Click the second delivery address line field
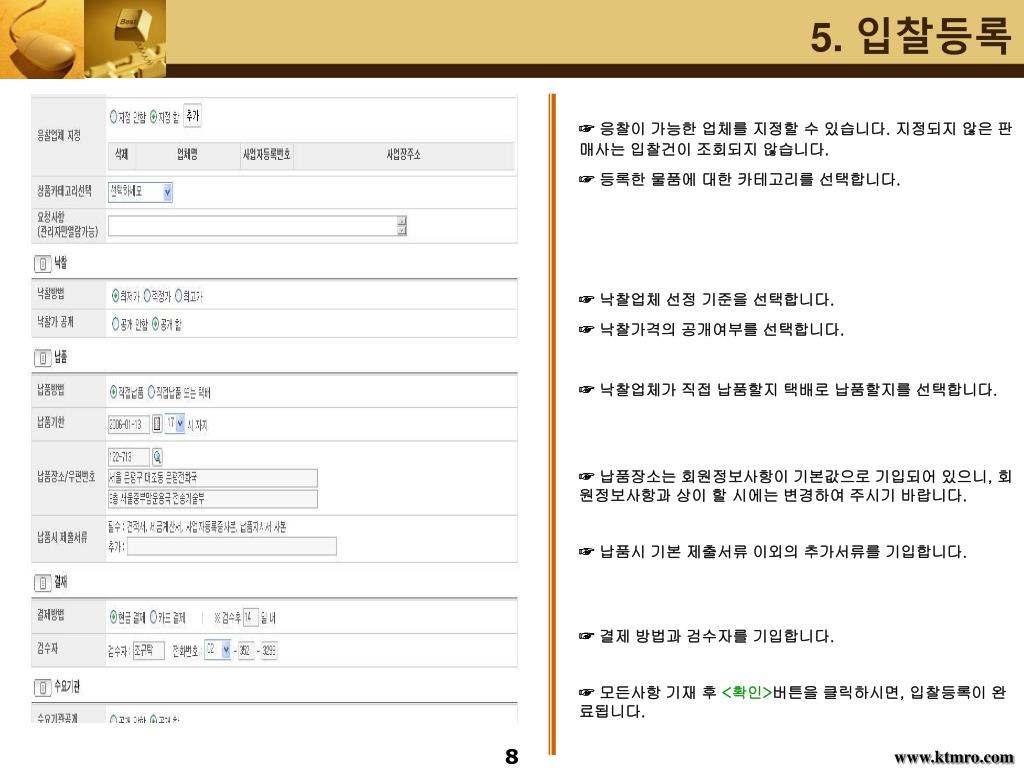The width and height of the screenshot is (1024, 768). point(213,499)
